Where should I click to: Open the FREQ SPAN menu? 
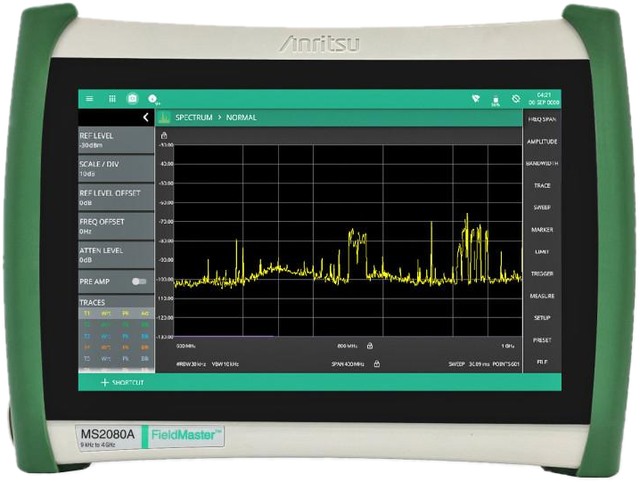(x=542, y=120)
